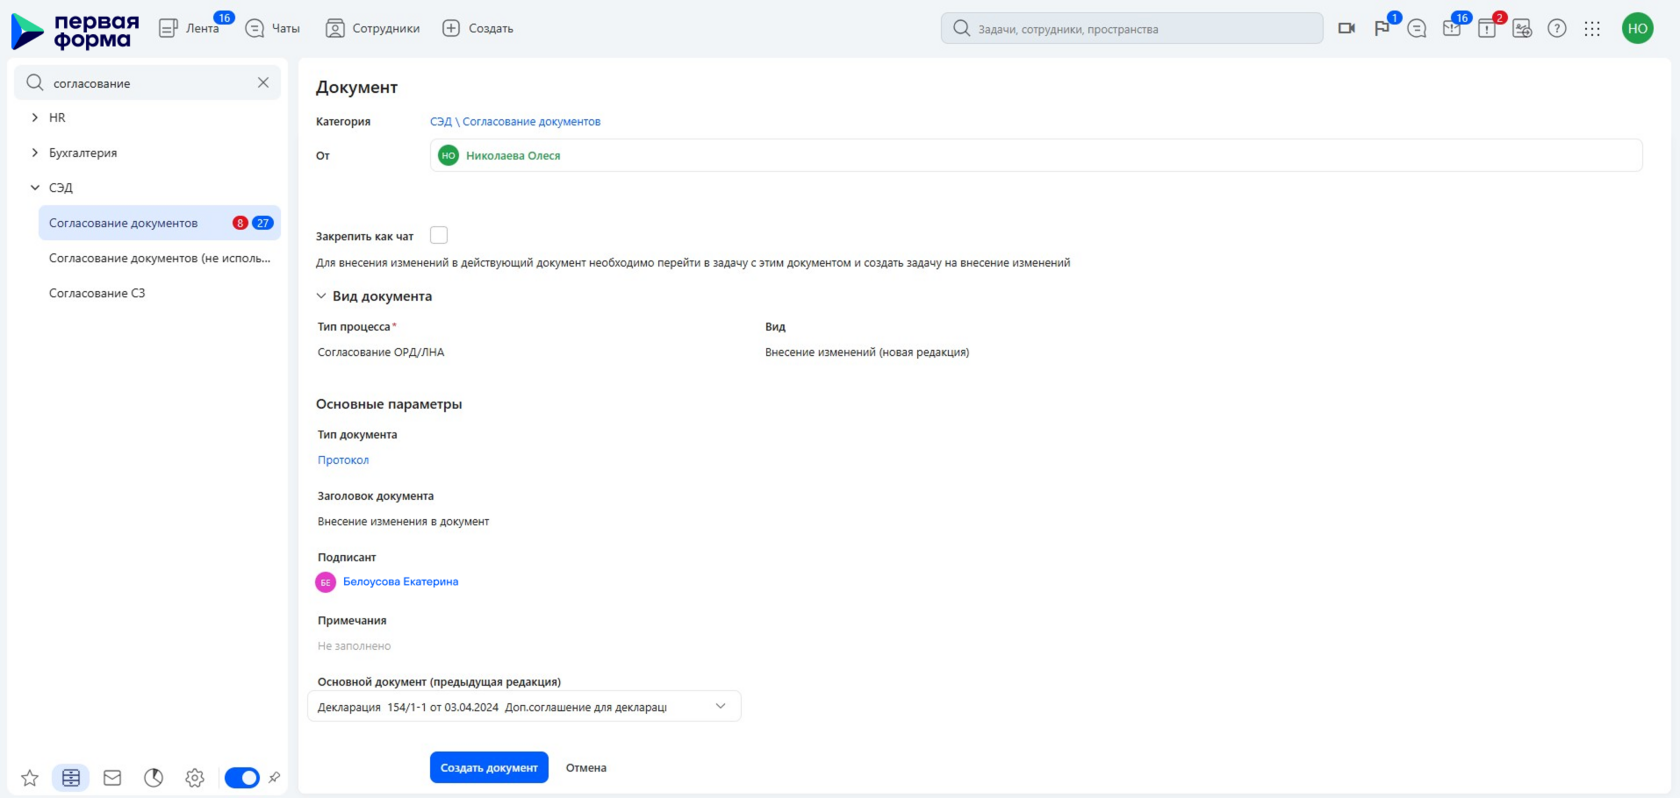
Task: Open the comments bubble icon in header
Action: (1417, 29)
